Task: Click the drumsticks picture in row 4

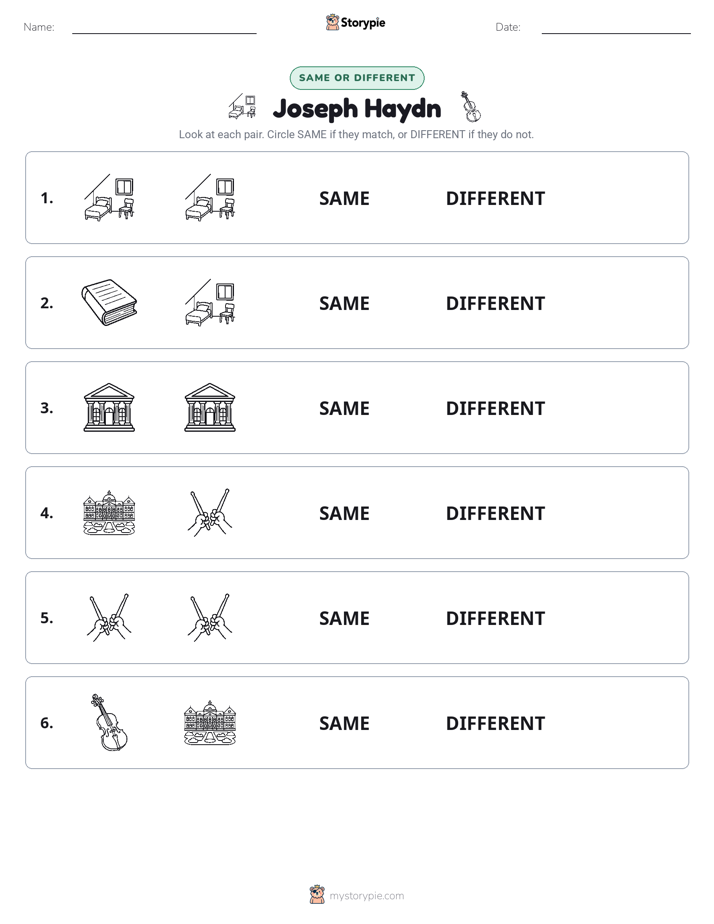Action: [x=210, y=513]
